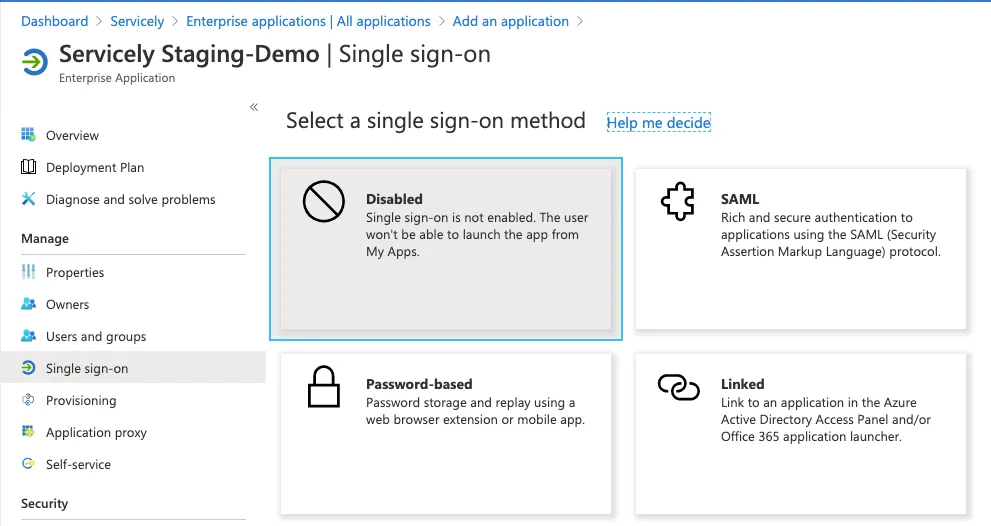Open the Help me decide link

659,123
